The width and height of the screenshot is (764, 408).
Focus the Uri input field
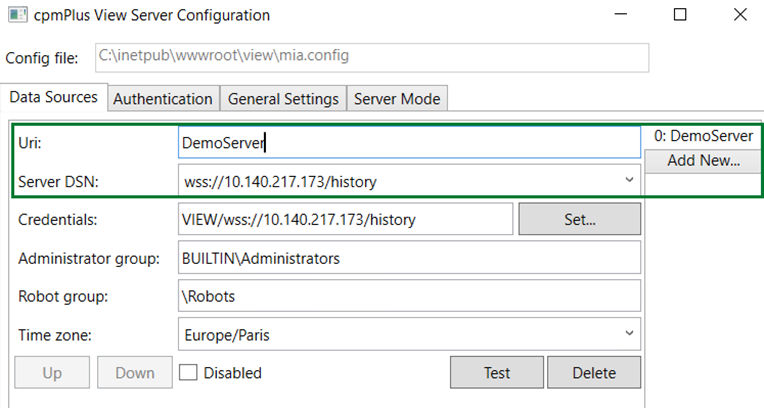(x=409, y=142)
